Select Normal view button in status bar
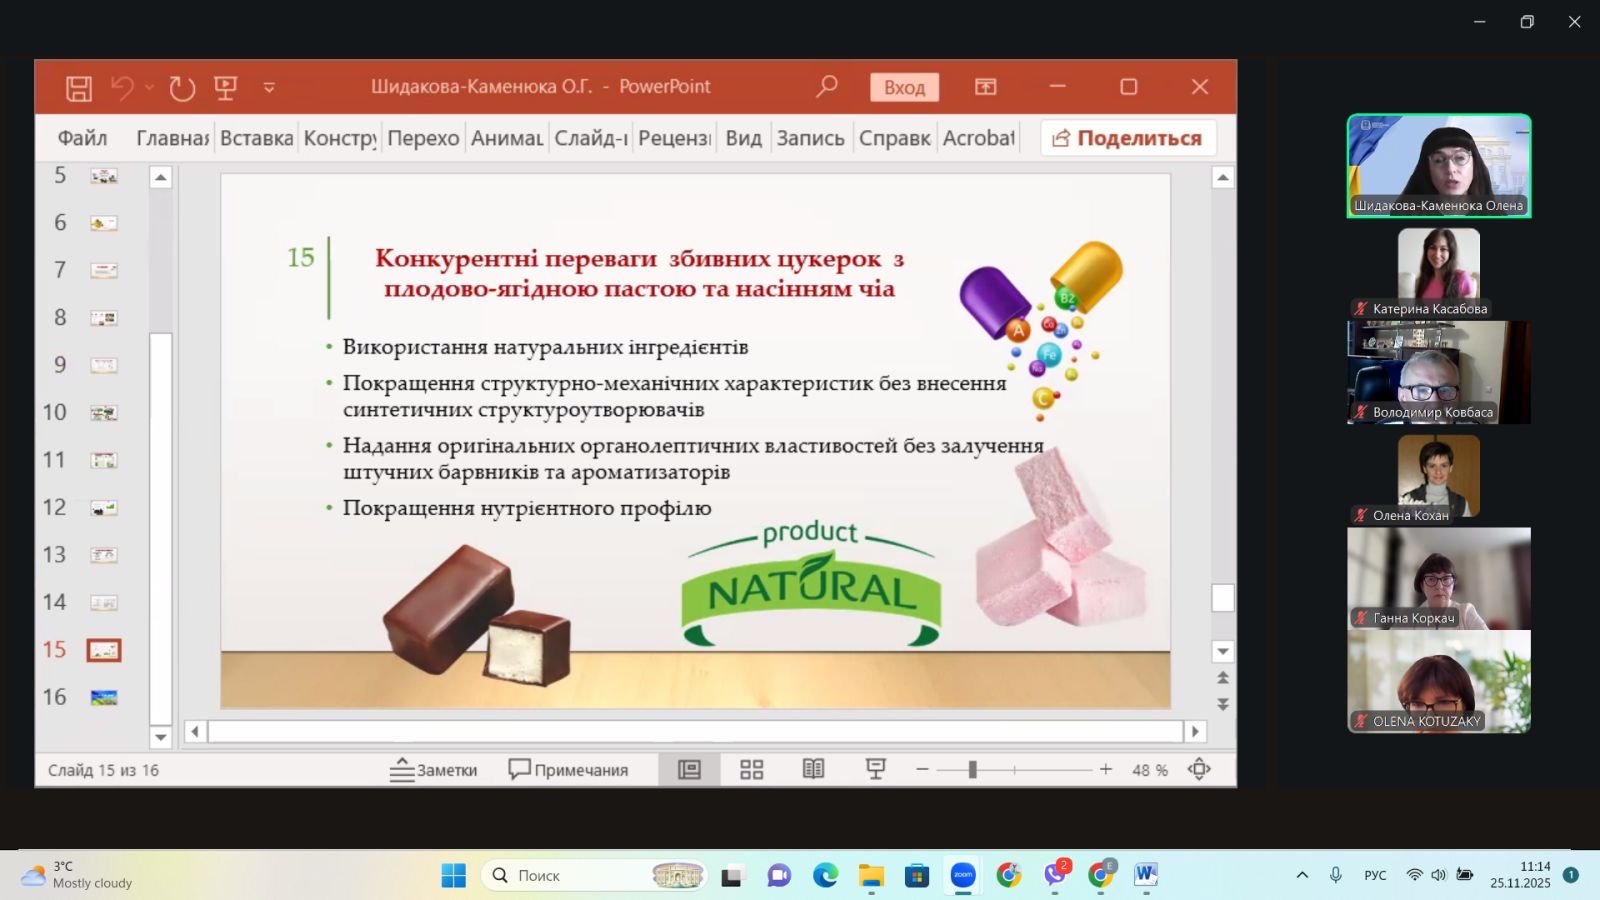The image size is (1600, 900). click(689, 769)
